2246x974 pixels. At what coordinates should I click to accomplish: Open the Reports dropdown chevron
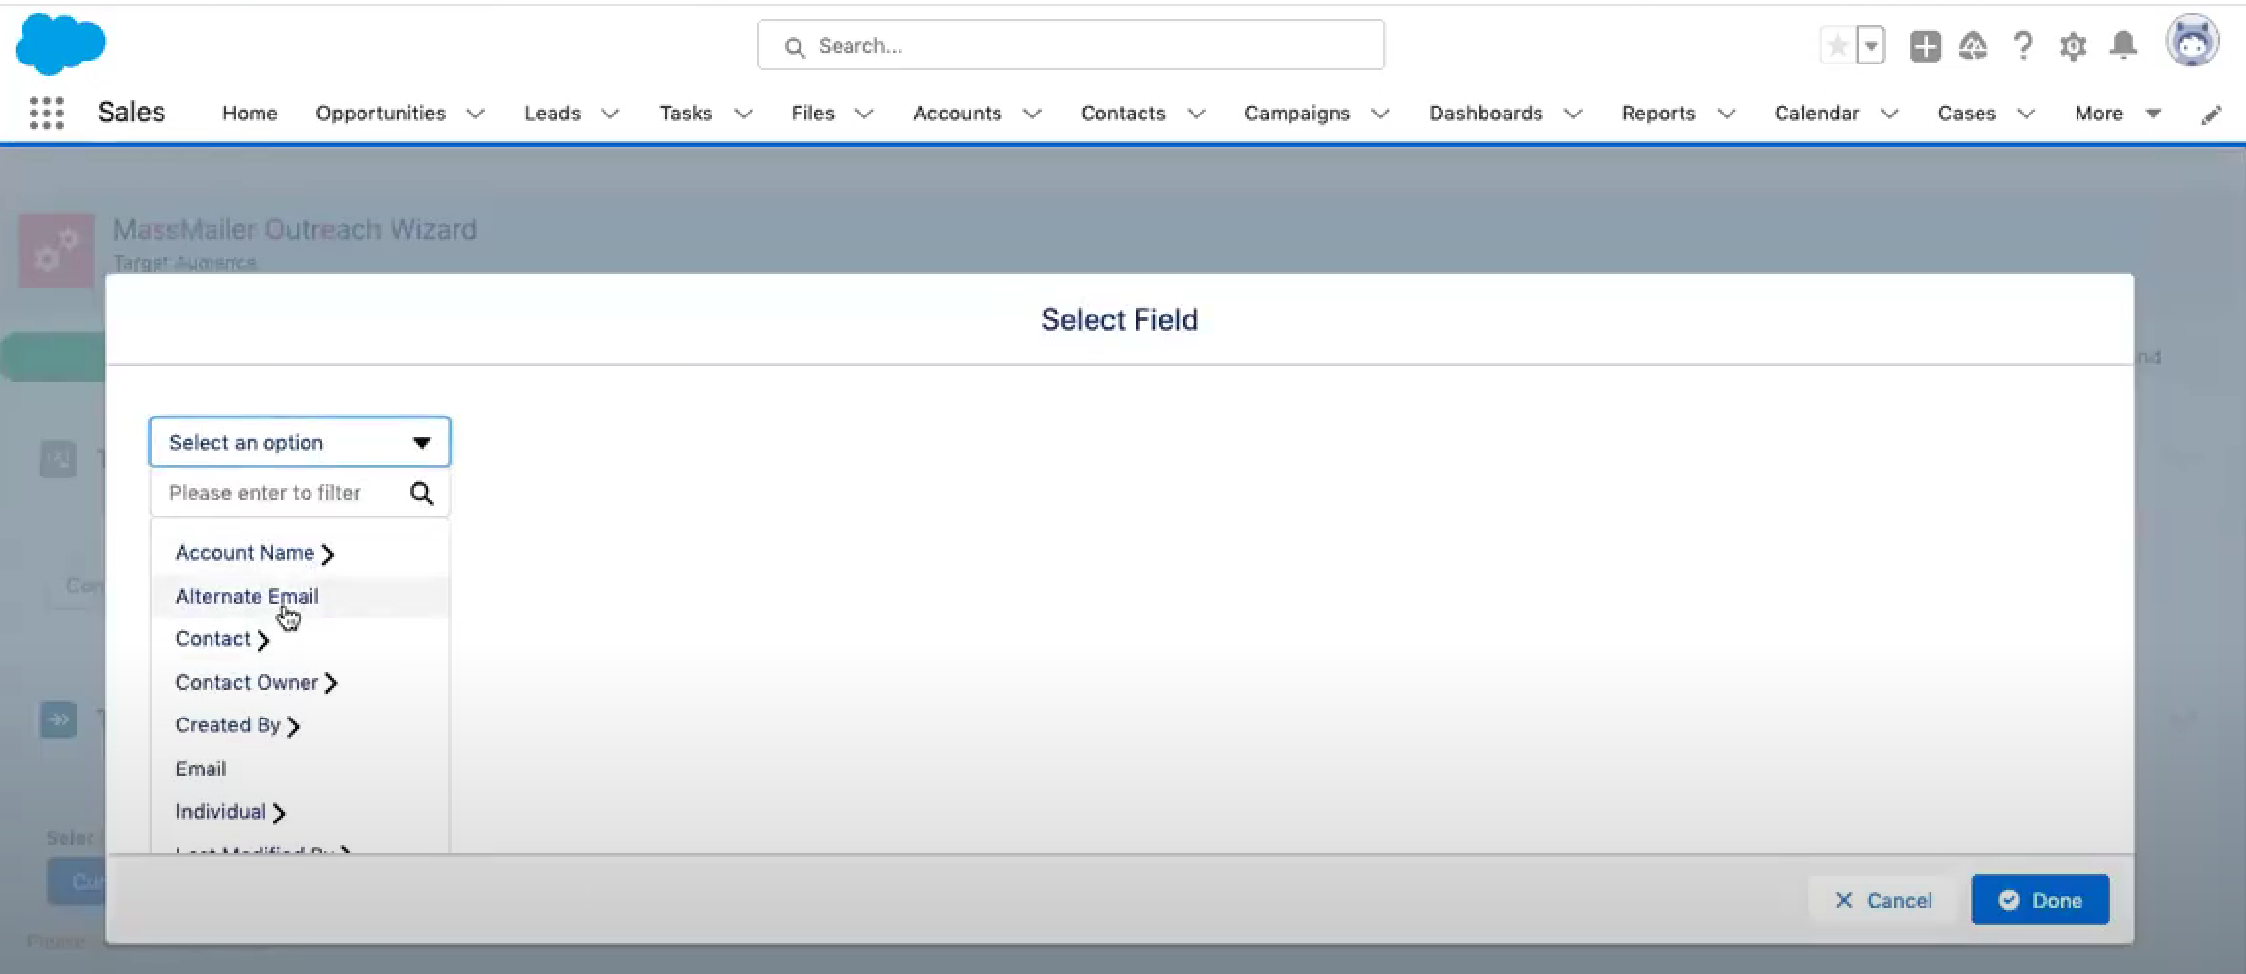[x=1726, y=114]
